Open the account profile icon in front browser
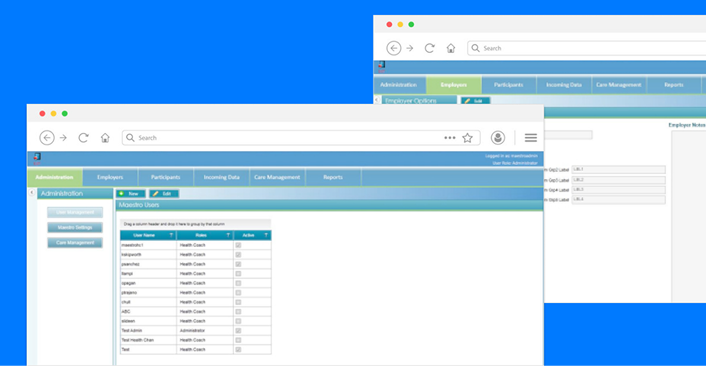706x366 pixels. point(498,138)
